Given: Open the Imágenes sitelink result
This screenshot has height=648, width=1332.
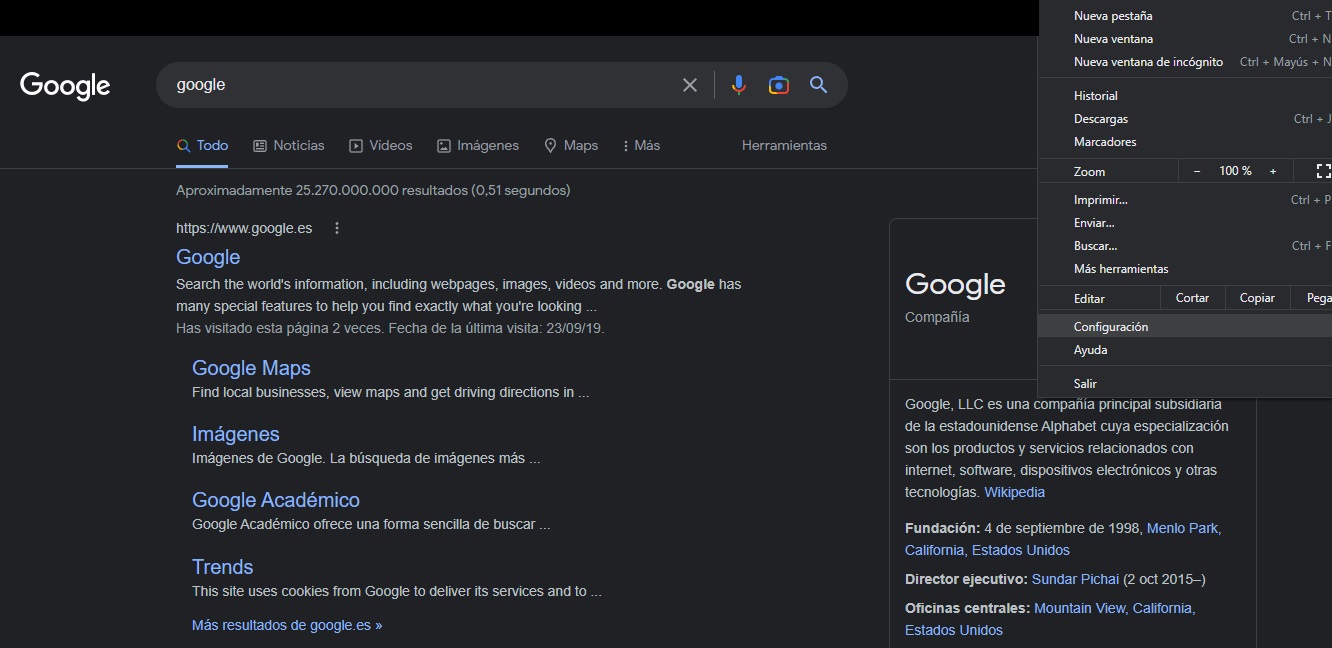Looking at the screenshot, I should pyautogui.click(x=235, y=434).
